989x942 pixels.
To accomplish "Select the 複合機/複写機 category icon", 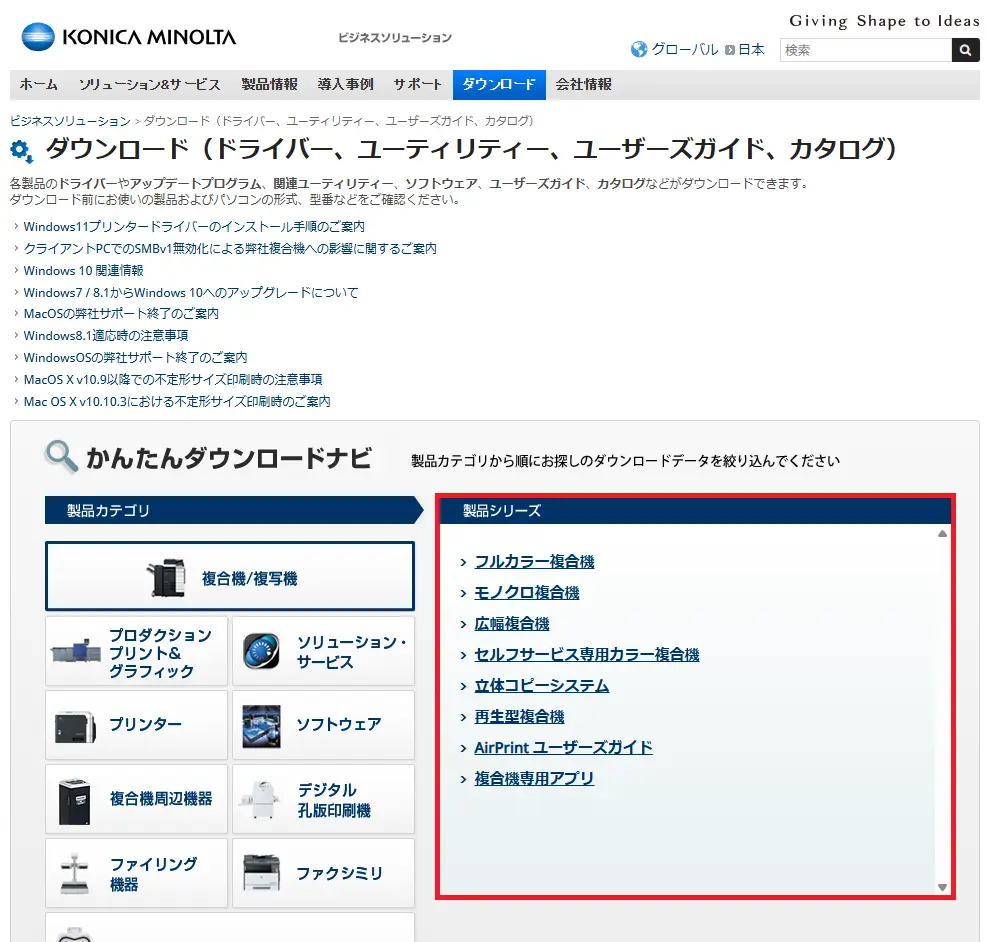I will point(167,578).
